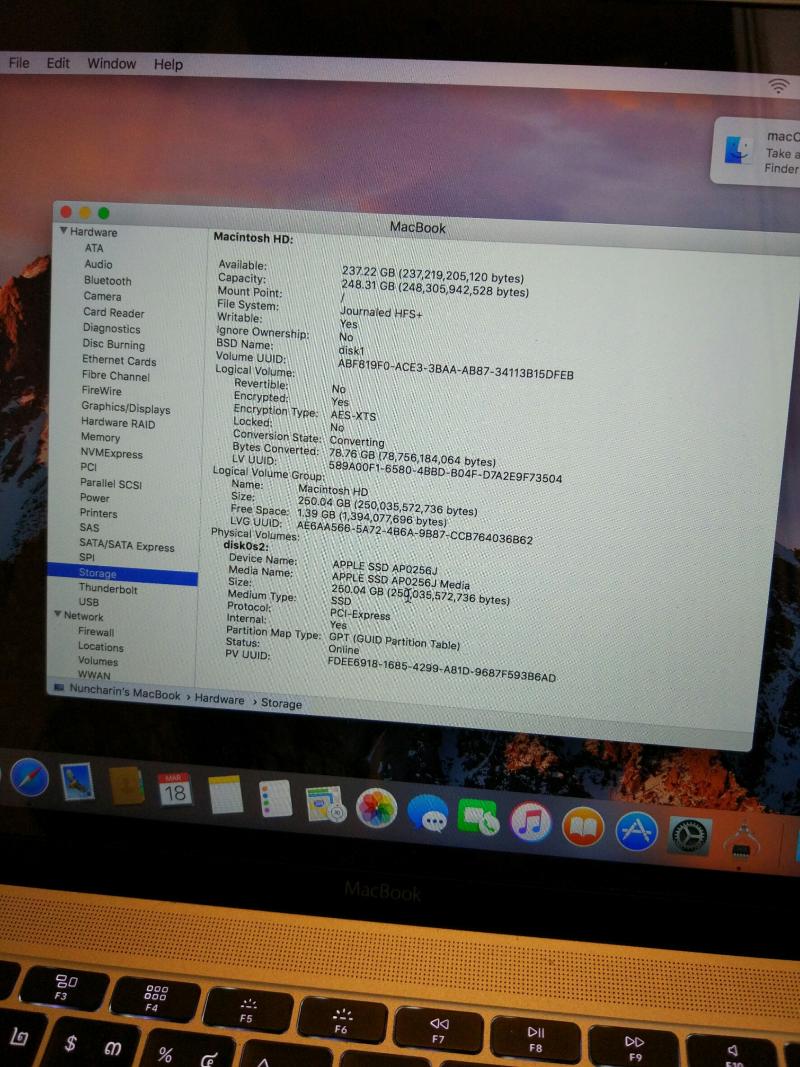Open the App Store icon

click(637, 830)
